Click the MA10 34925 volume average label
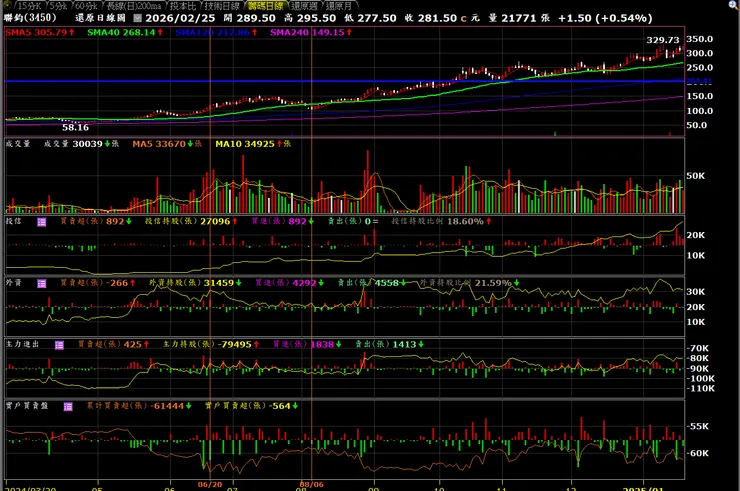 point(253,144)
